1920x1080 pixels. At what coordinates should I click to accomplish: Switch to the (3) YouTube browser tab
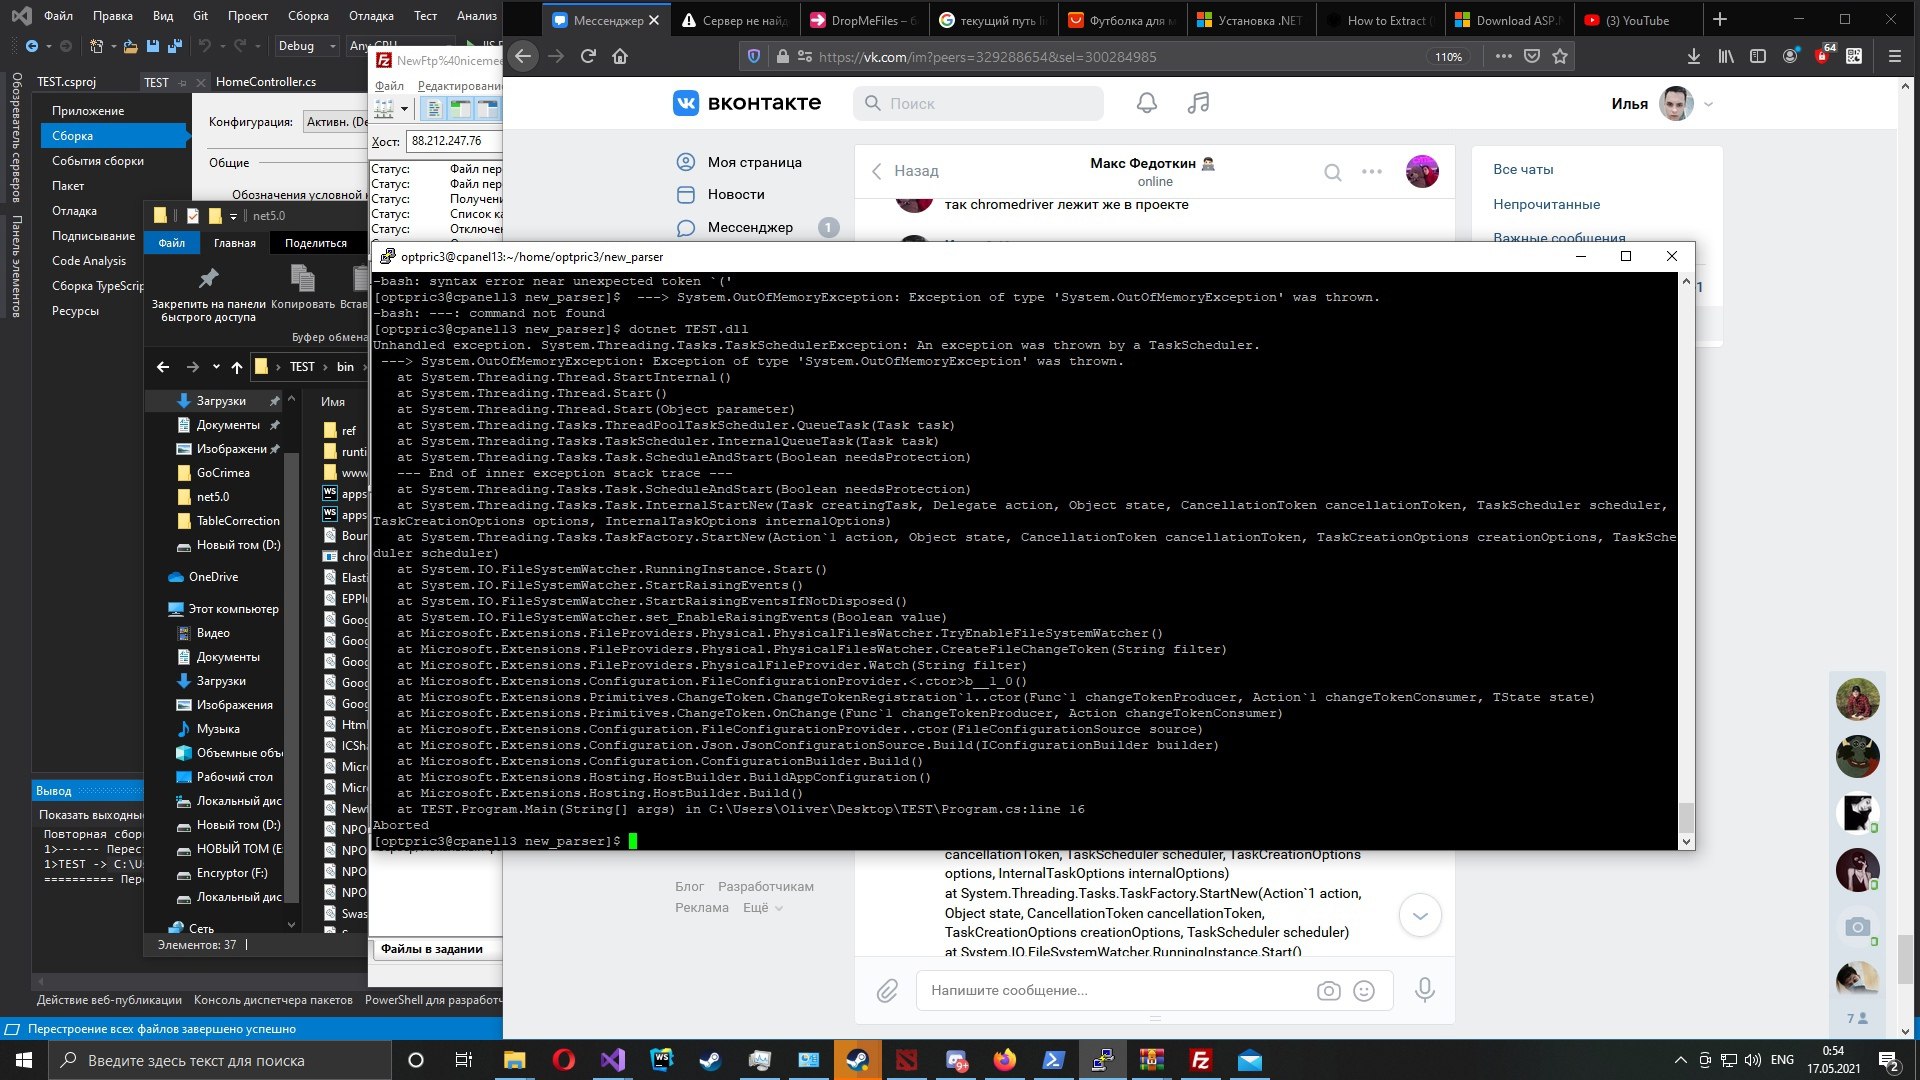point(1638,20)
